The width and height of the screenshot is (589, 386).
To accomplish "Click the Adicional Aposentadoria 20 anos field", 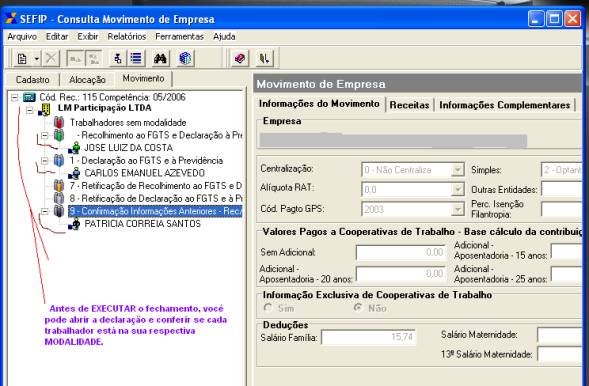I will [401, 274].
